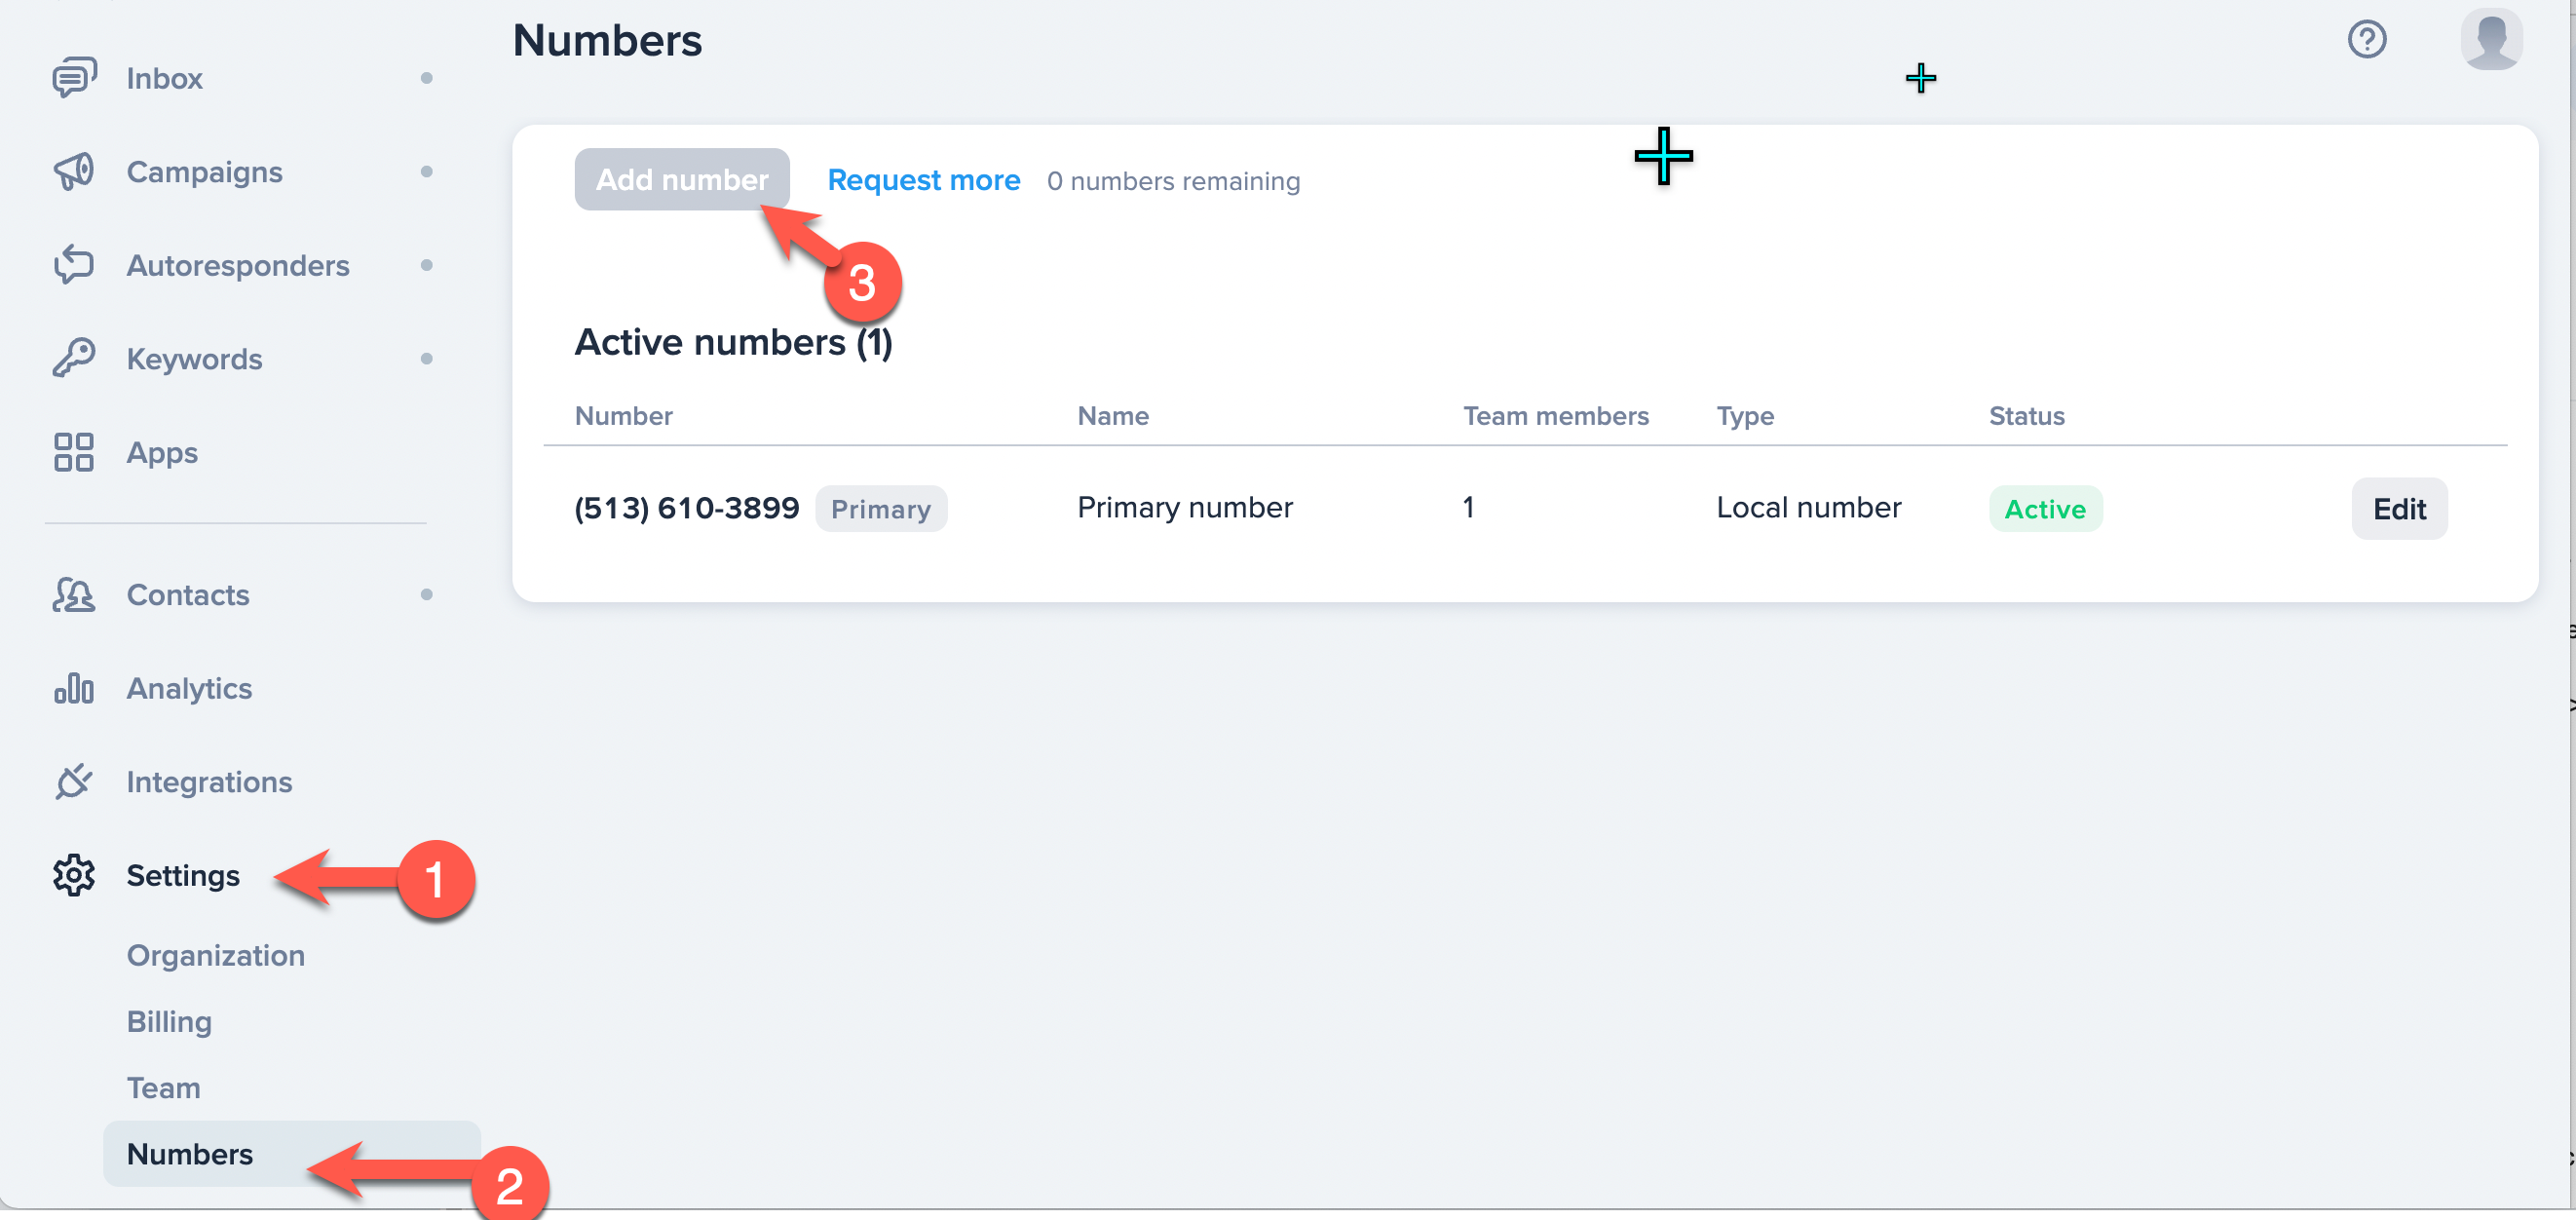This screenshot has width=2576, height=1220.
Task: Click the Name column header
Action: tap(1113, 416)
